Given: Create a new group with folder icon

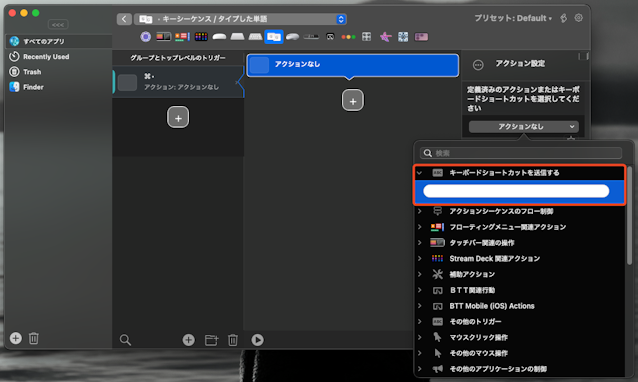Looking at the screenshot, I should click(x=211, y=340).
